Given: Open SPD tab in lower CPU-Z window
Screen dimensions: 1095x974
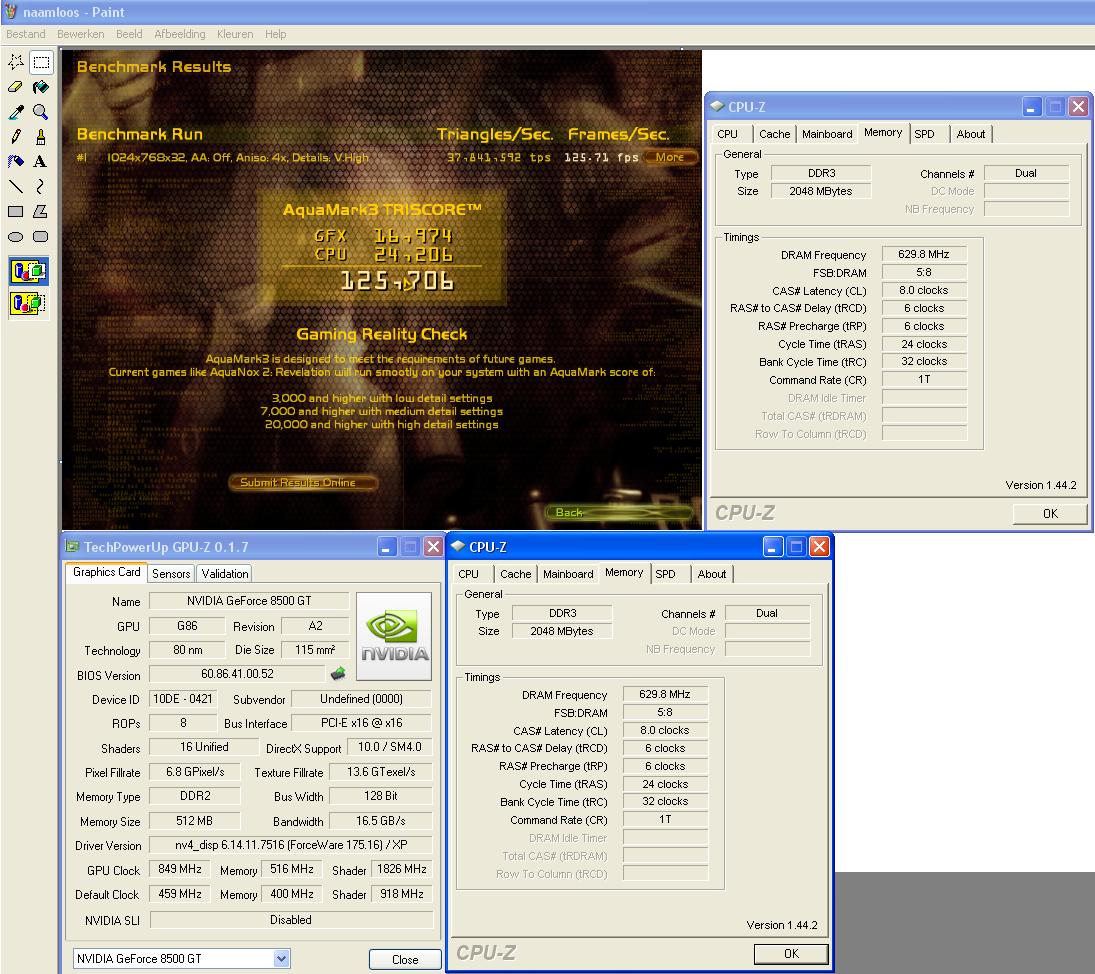Looking at the screenshot, I should [665, 574].
